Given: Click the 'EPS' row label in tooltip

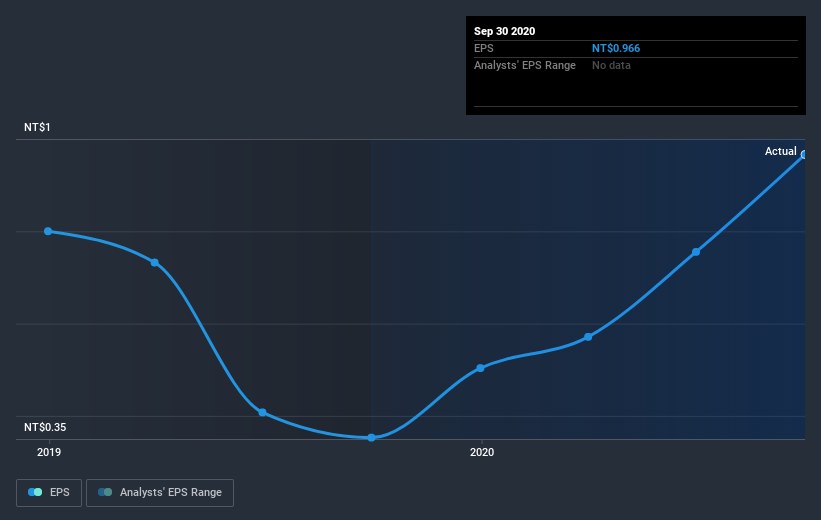Looking at the screenshot, I should pyautogui.click(x=484, y=48).
